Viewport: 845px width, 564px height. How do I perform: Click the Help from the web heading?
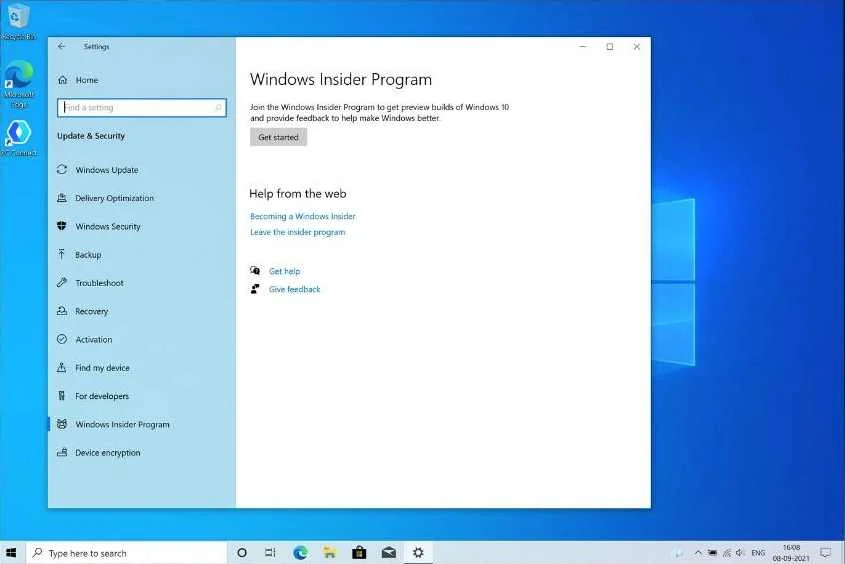[x=297, y=193]
